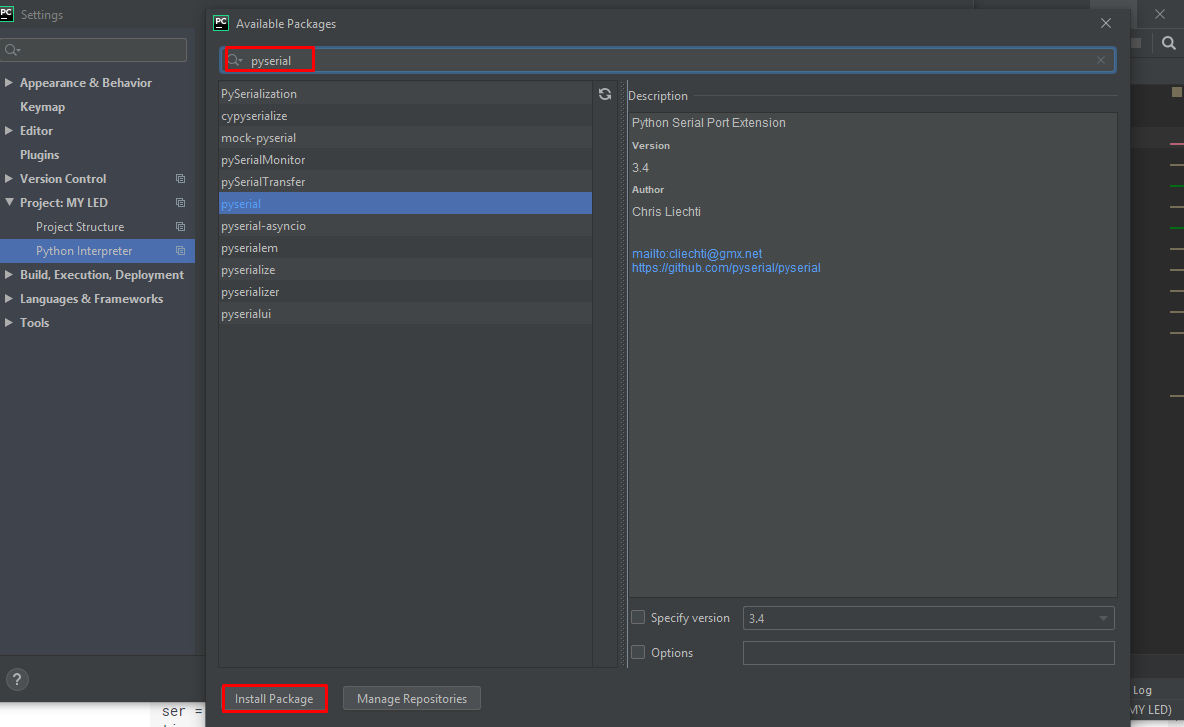
Task: Expand Appearance & Behavior settings
Action: point(8,82)
